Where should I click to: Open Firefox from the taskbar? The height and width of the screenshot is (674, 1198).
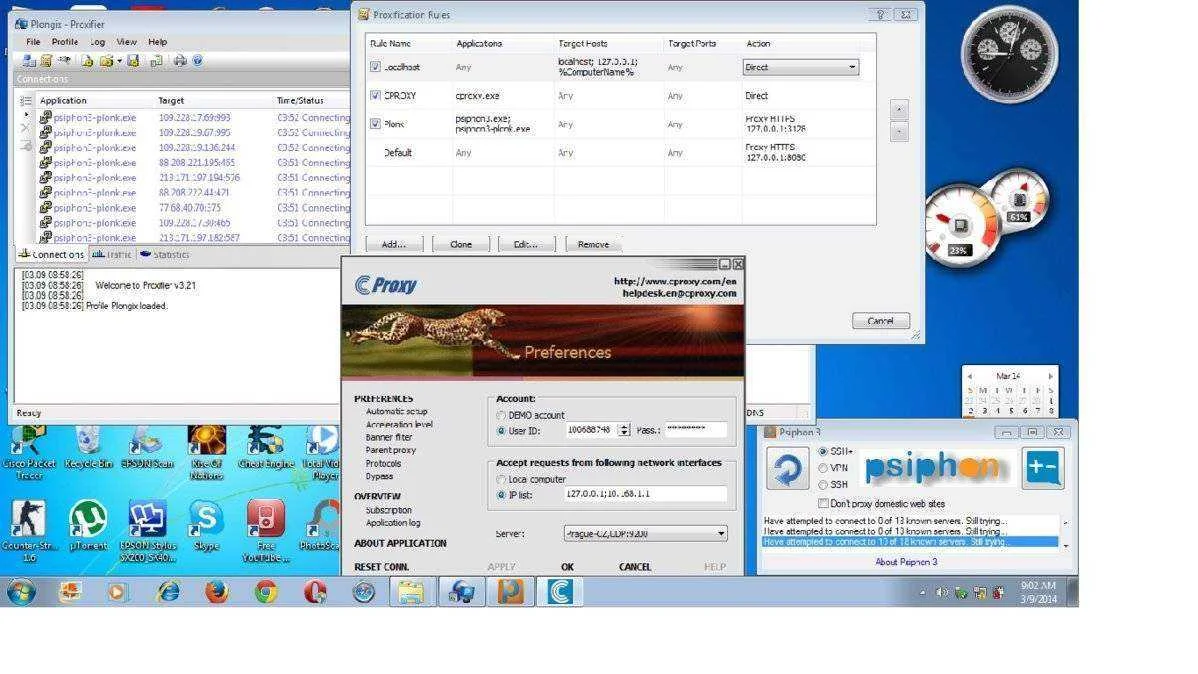(x=216, y=592)
